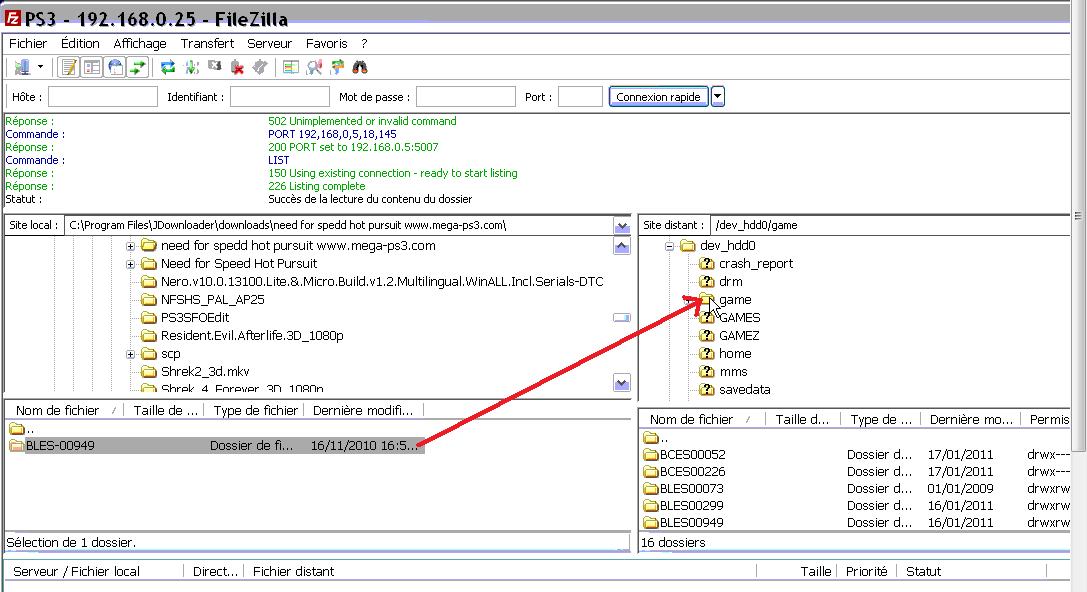Select the Shrek2_3d.mkv folder in tree
The image size is (1087, 592).
tap(205, 372)
